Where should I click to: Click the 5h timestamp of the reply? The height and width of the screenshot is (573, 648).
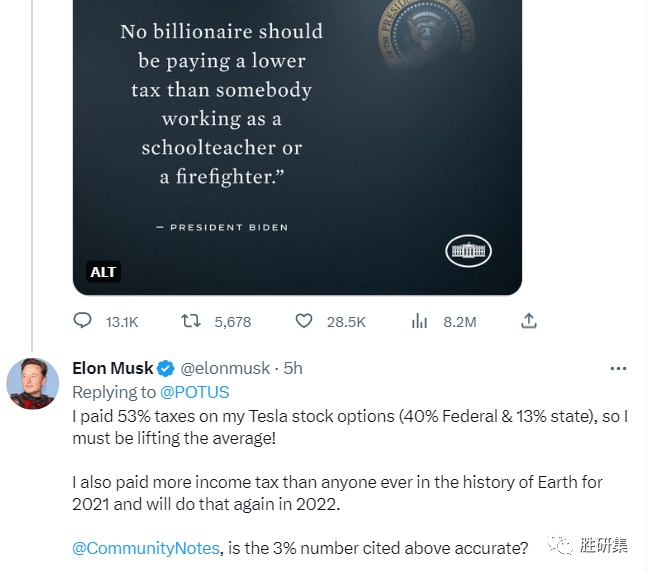pos(293,368)
